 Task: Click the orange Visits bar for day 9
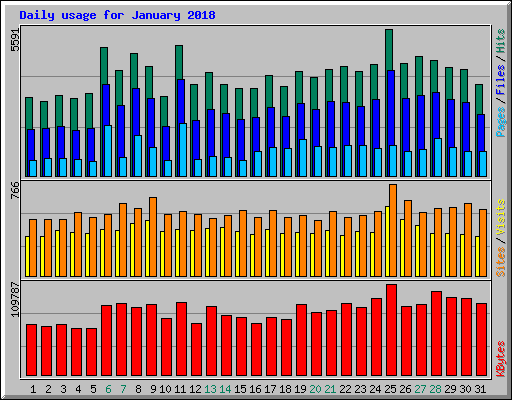point(153,237)
